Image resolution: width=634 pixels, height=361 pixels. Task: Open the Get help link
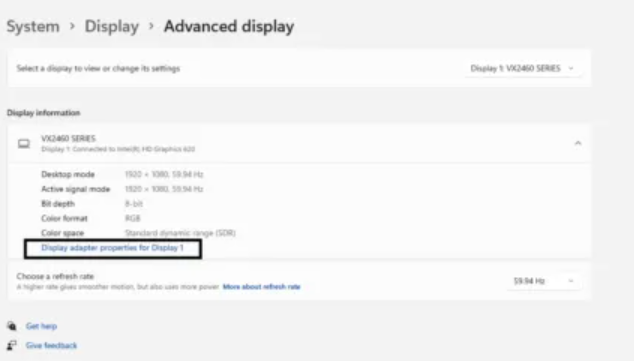point(41,326)
